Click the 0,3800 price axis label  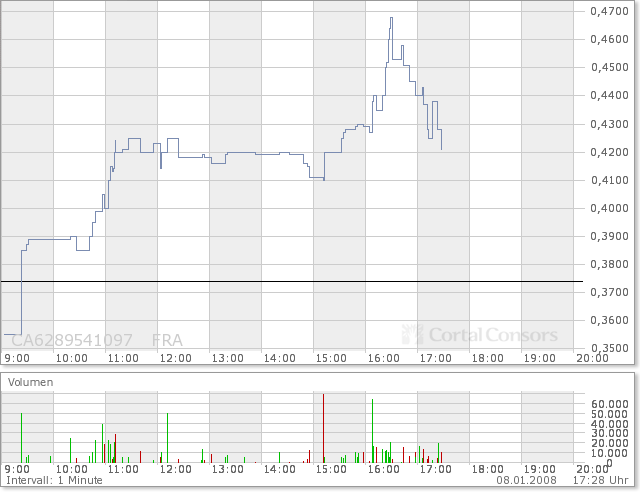pyautogui.click(x=609, y=265)
